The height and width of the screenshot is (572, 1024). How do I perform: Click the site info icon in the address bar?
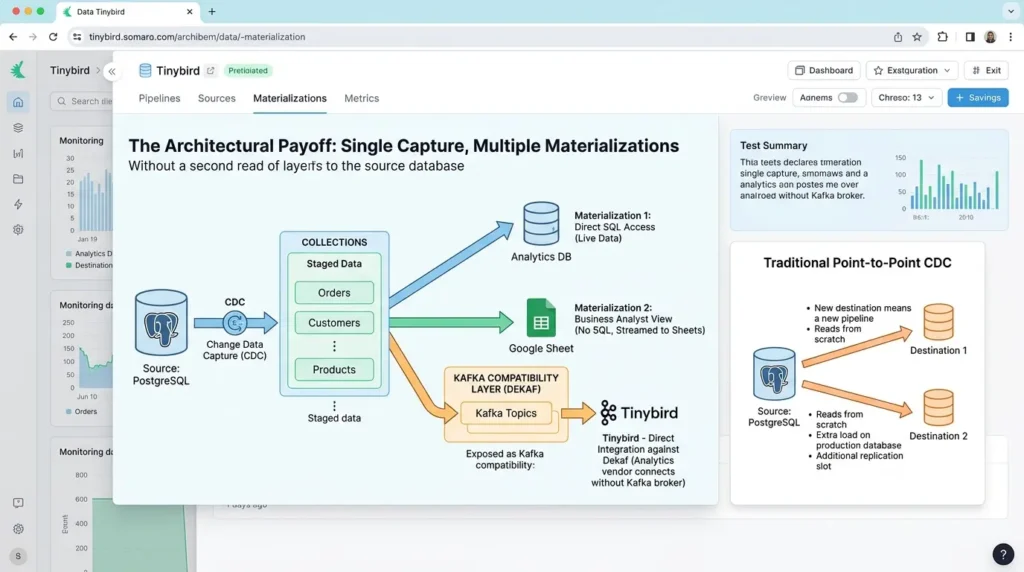point(77,37)
